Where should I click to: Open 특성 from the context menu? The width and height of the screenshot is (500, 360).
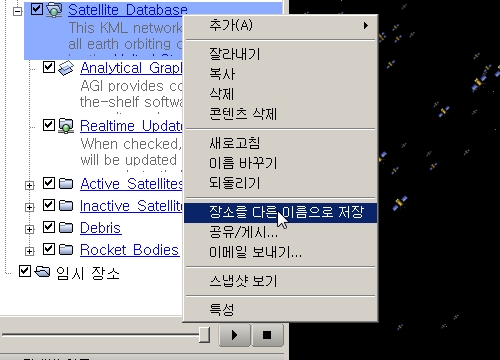[x=280, y=310]
